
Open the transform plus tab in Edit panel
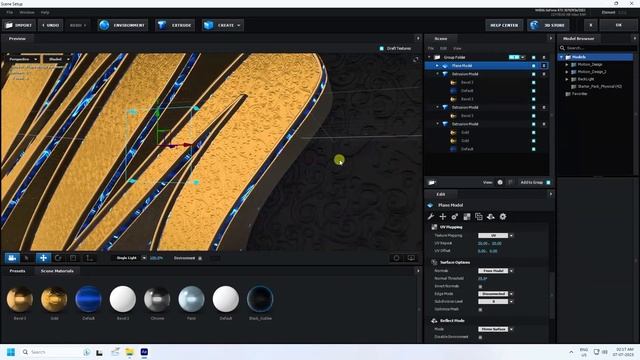(442, 217)
